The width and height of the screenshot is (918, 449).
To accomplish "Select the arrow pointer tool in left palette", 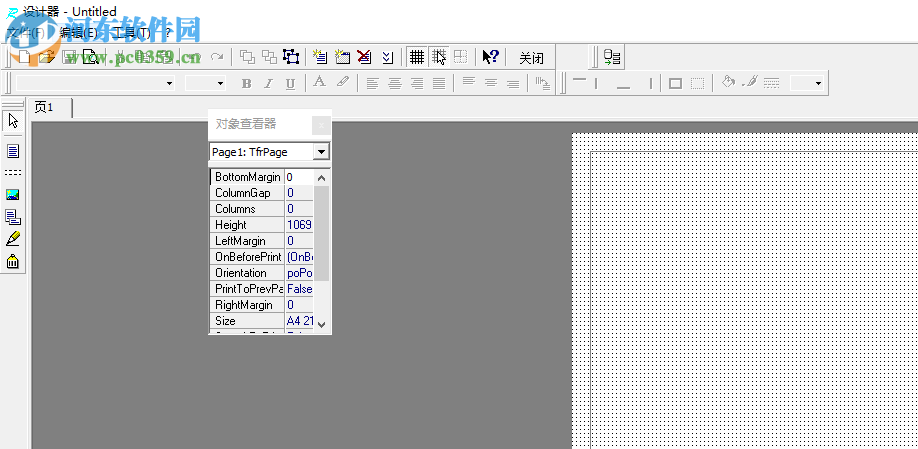I will click(x=13, y=122).
